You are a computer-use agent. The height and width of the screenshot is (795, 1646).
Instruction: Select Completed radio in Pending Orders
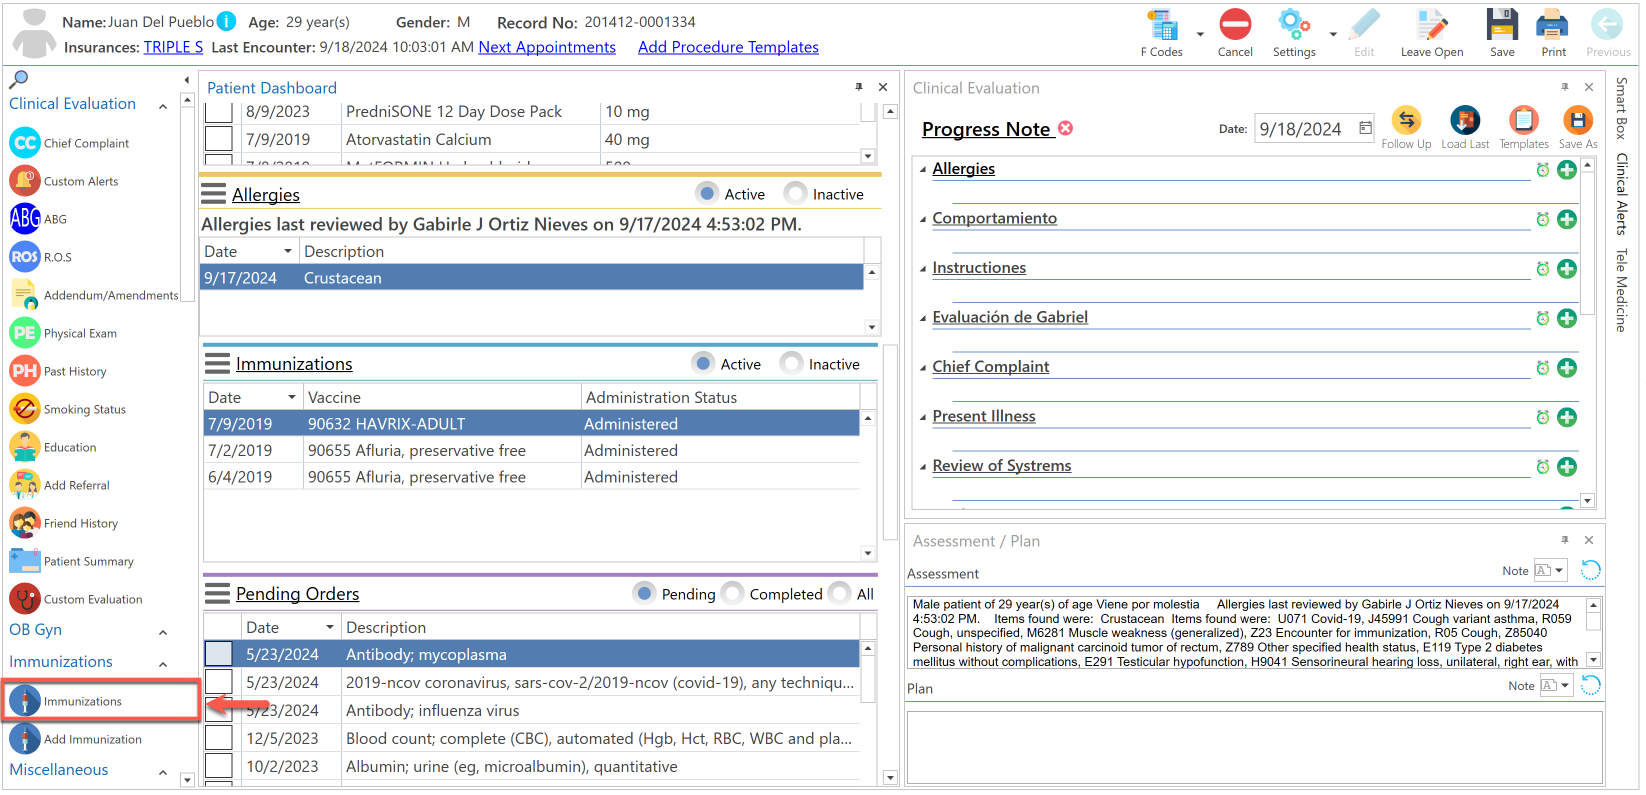click(x=733, y=593)
